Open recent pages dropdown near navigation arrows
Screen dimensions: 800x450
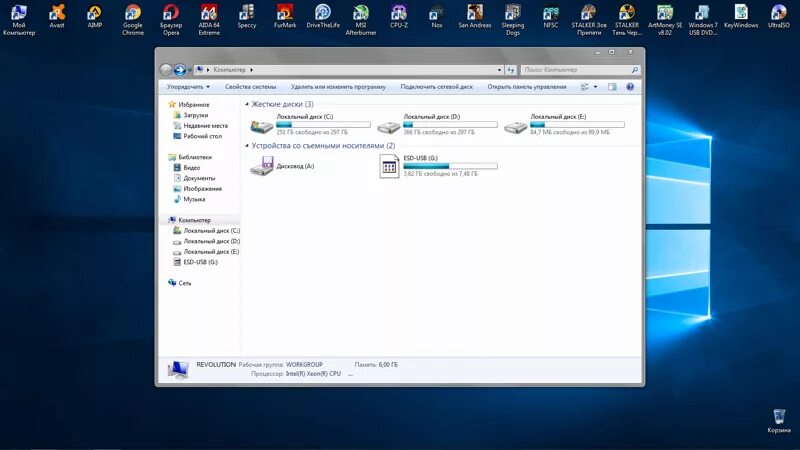(190, 70)
